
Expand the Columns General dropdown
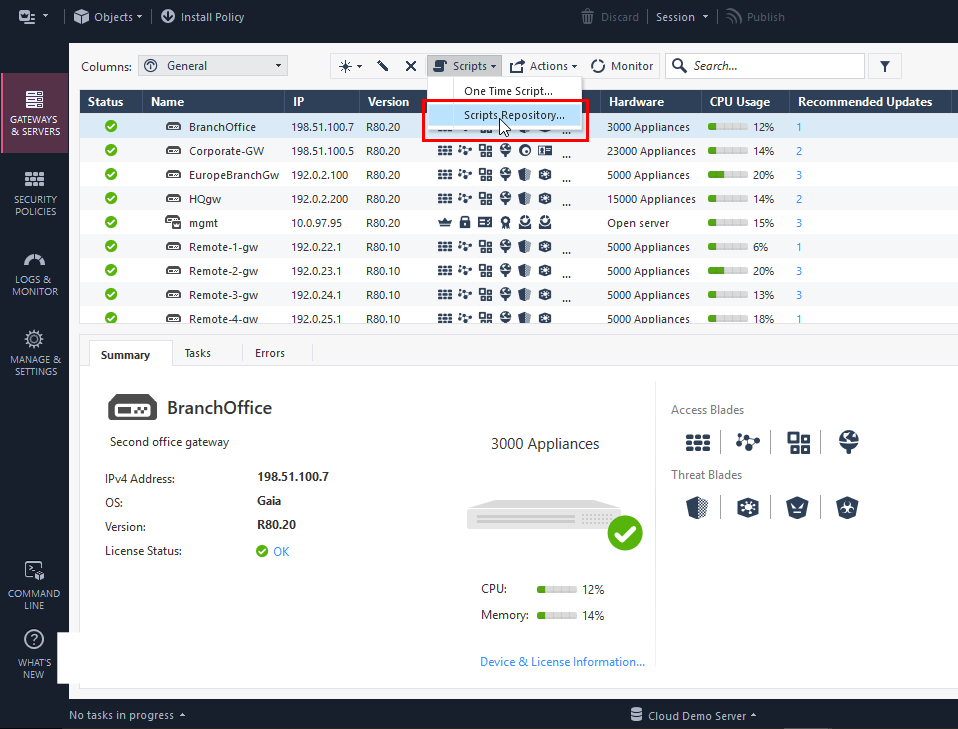[213, 66]
